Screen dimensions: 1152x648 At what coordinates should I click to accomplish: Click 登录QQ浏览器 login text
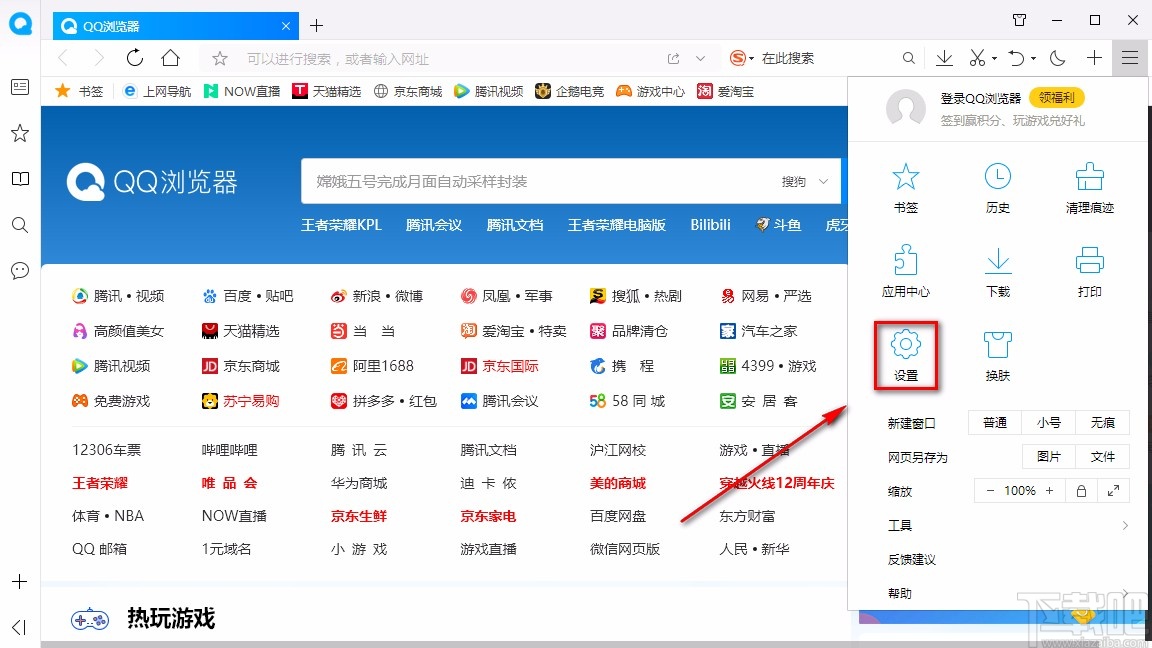pos(980,98)
